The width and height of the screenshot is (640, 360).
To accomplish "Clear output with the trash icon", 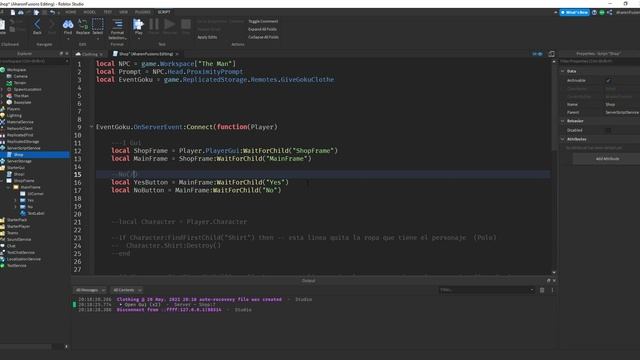I will click(542, 290).
